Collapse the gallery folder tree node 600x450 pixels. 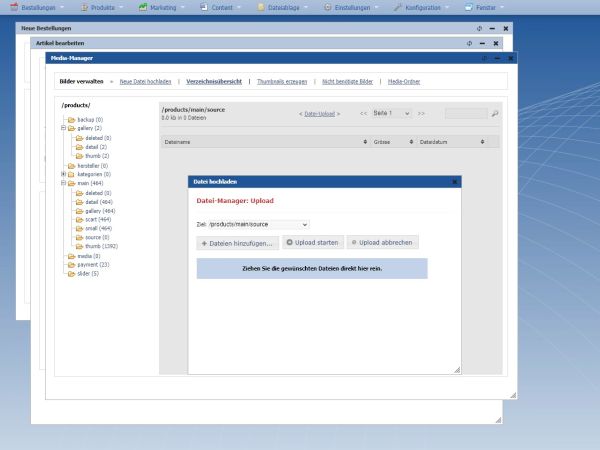[x=62, y=128]
